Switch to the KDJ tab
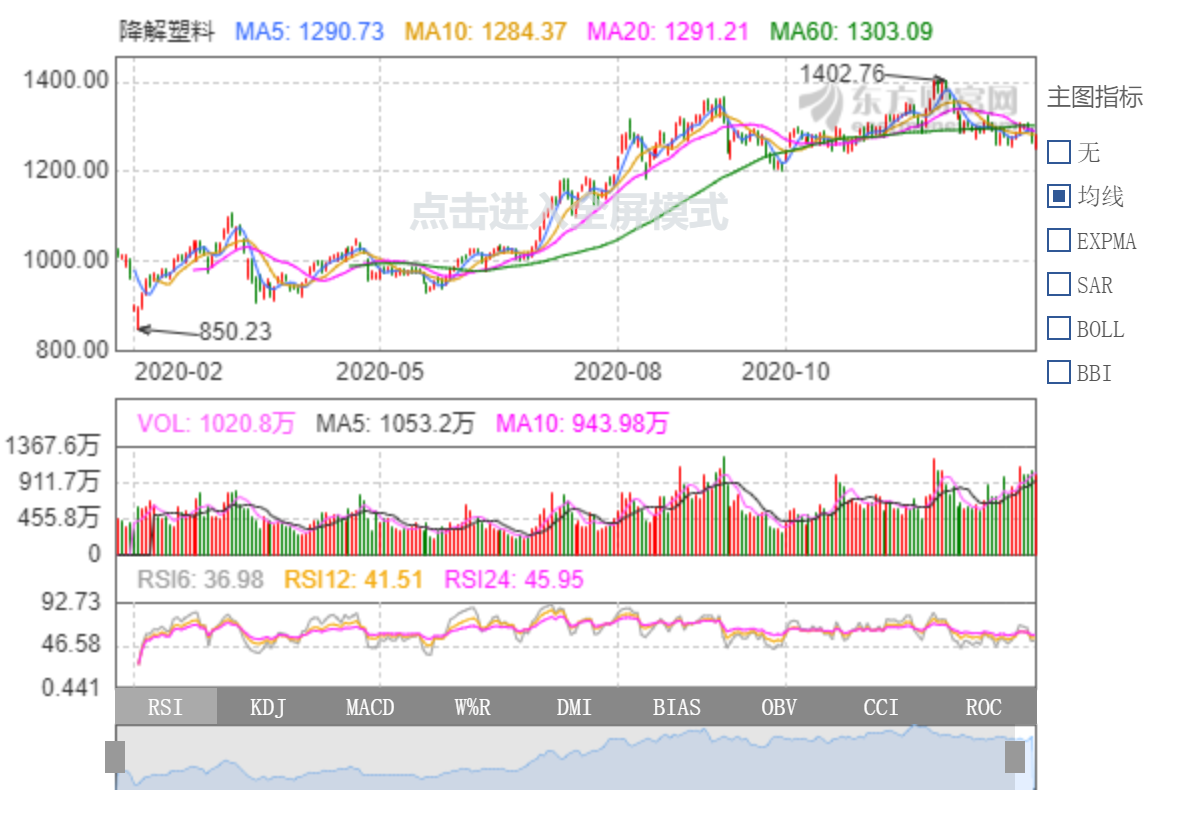 (x=268, y=707)
